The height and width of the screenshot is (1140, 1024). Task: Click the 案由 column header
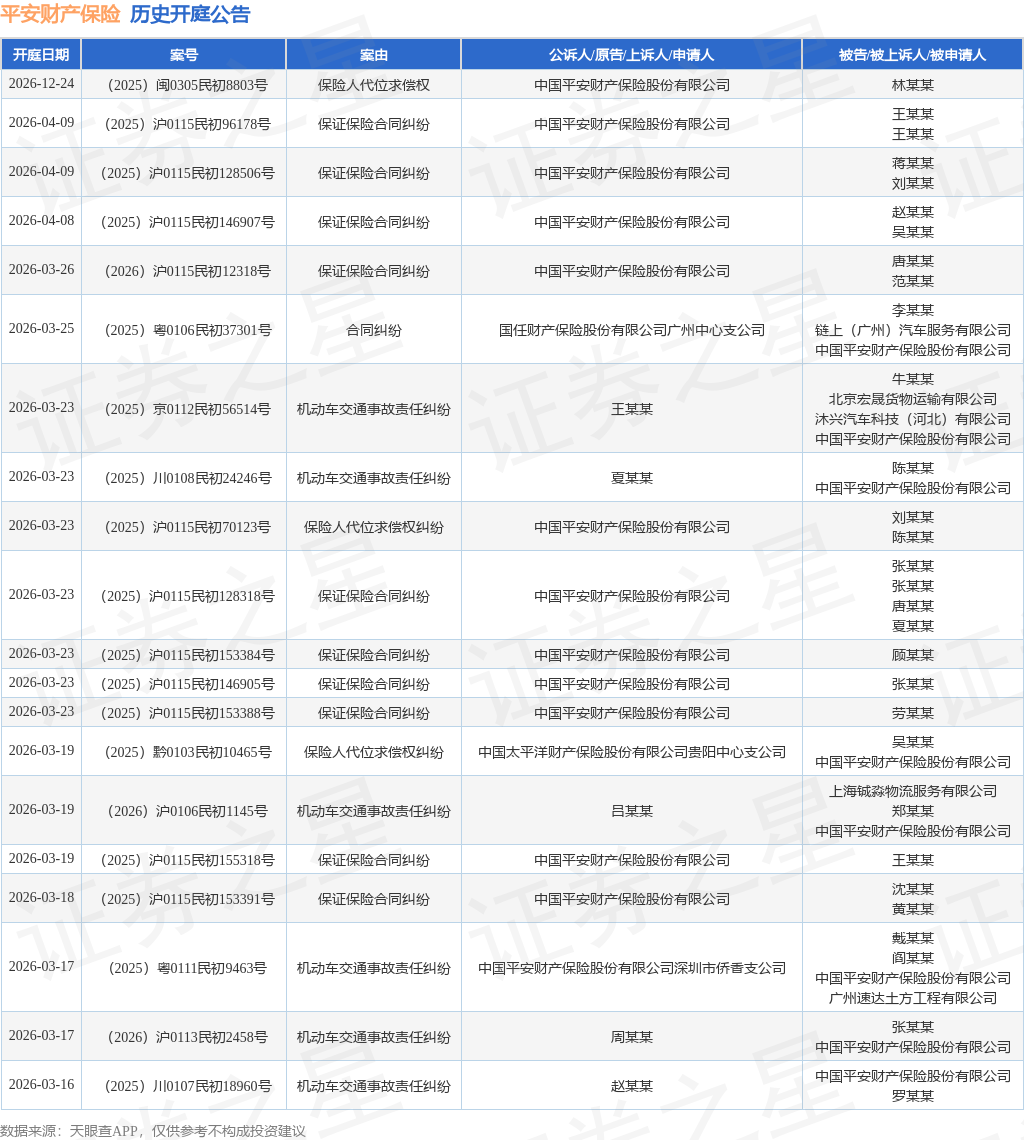(x=374, y=55)
